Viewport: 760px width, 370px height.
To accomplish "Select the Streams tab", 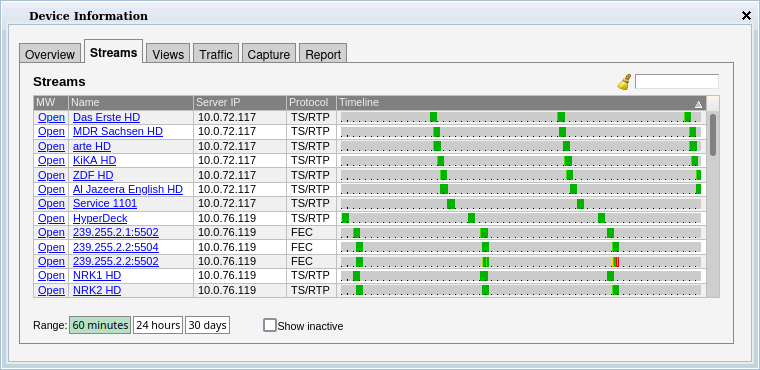I will tap(113, 52).
